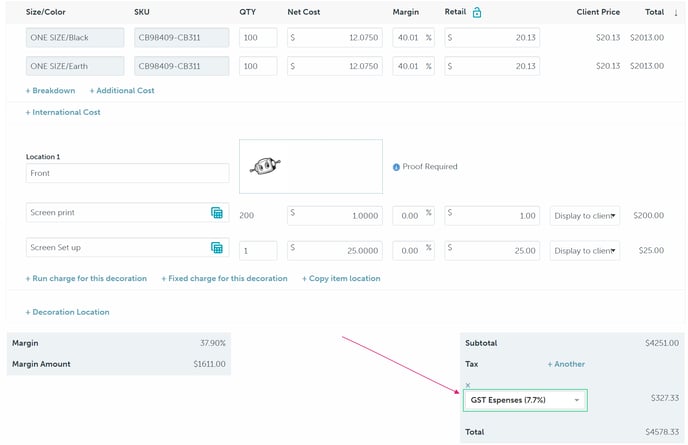Viewport: 688px width, 445px height.
Task: Open the grid icon in Screen Set up field
Action: tap(217, 248)
